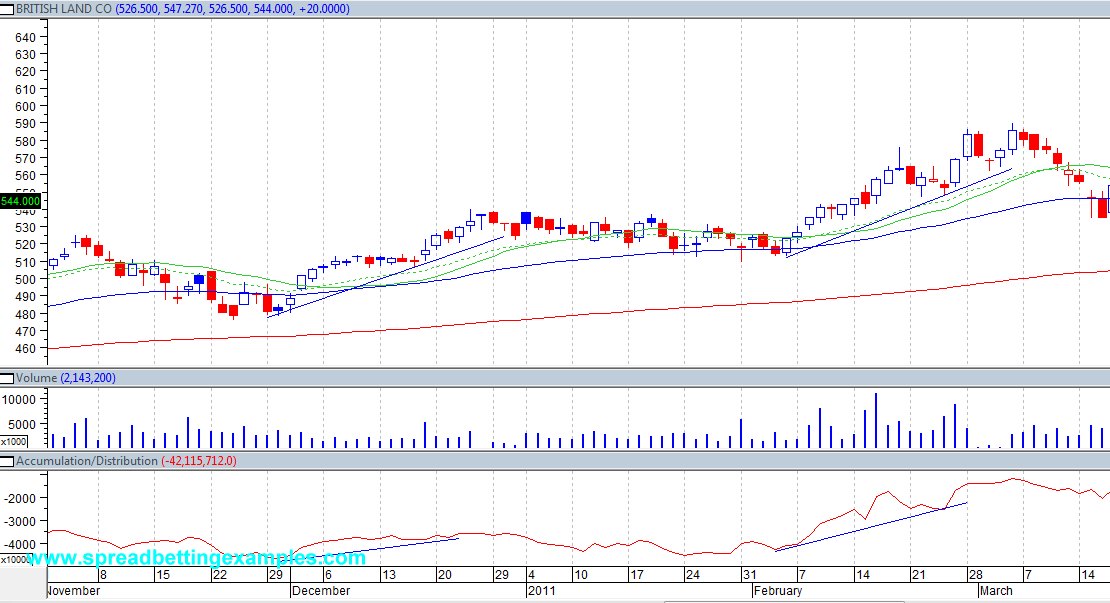Click the blue candle at early January
This screenshot has height=603, width=1110.
[526, 217]
